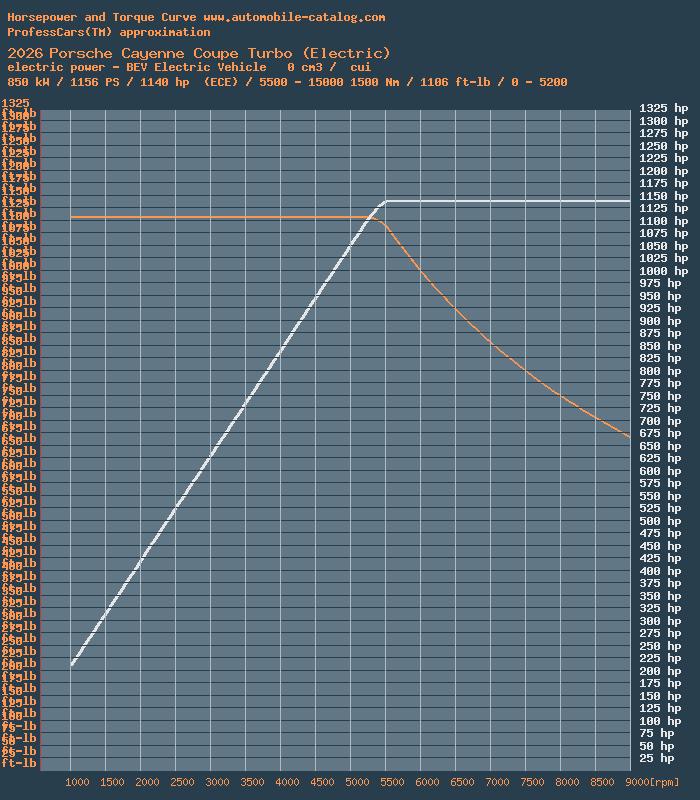Click the '1000' rpm axis label
700x800 pixels.
point(77,782)
